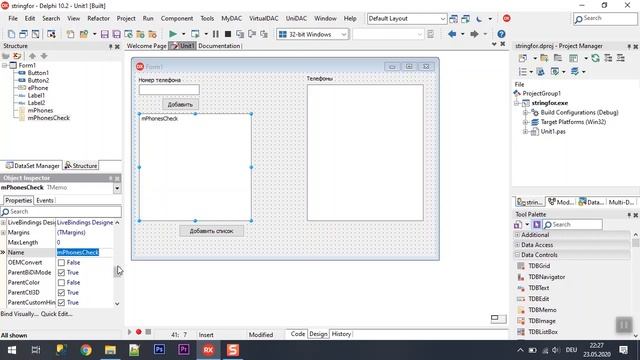Click desktop save layout icon next to Default Layout
The width and height of the screenshot is (640, 360).
pos(453,19)
